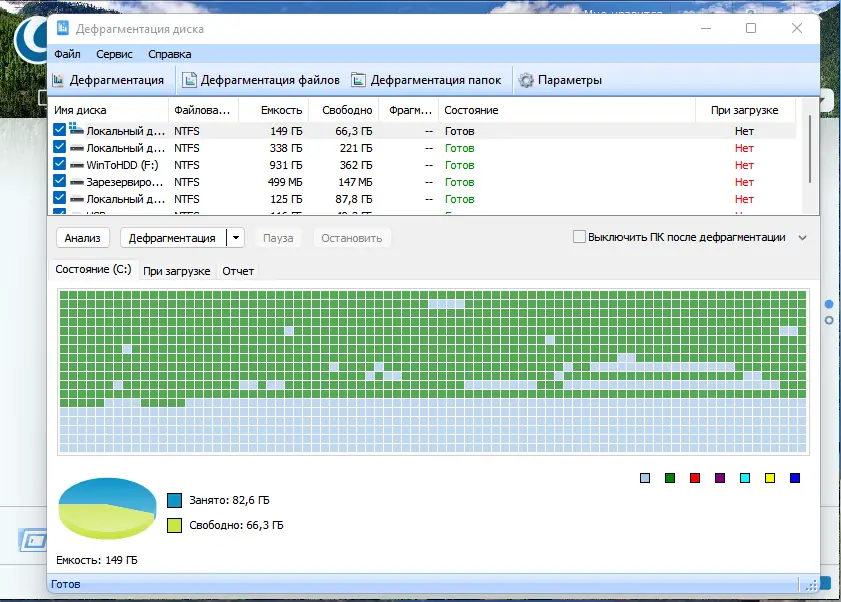Click Дефрагментация файлов toolbar label

click(270, 80)
